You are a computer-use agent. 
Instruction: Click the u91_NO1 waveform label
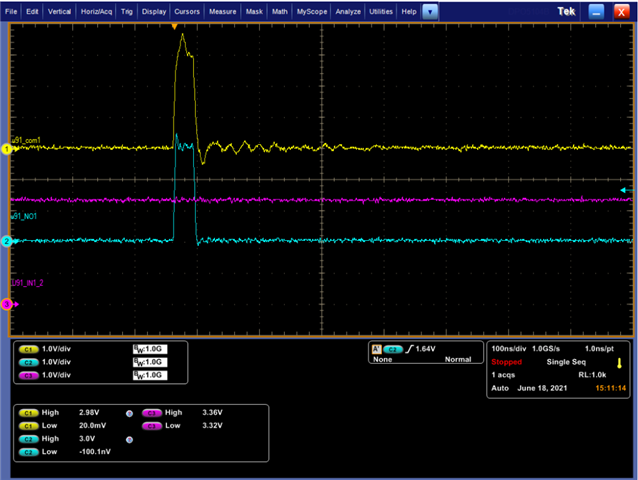[24, 216]
